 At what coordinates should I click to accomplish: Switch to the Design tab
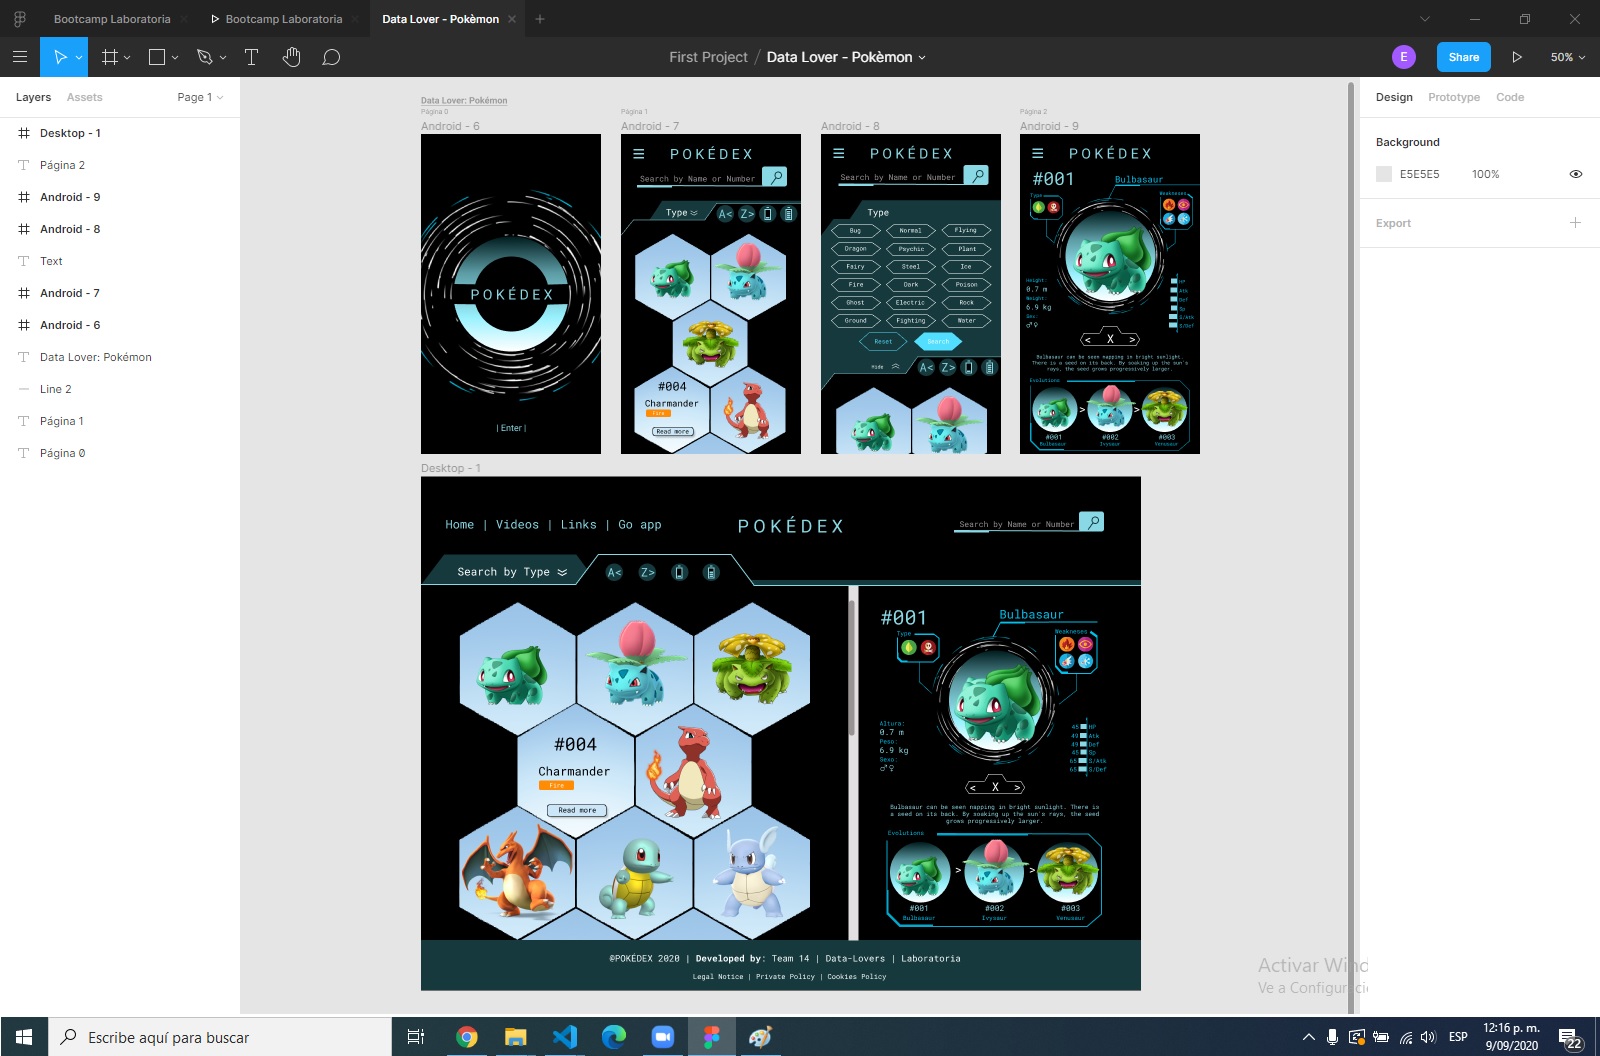pyautogui.click(x=1394, y=97)
